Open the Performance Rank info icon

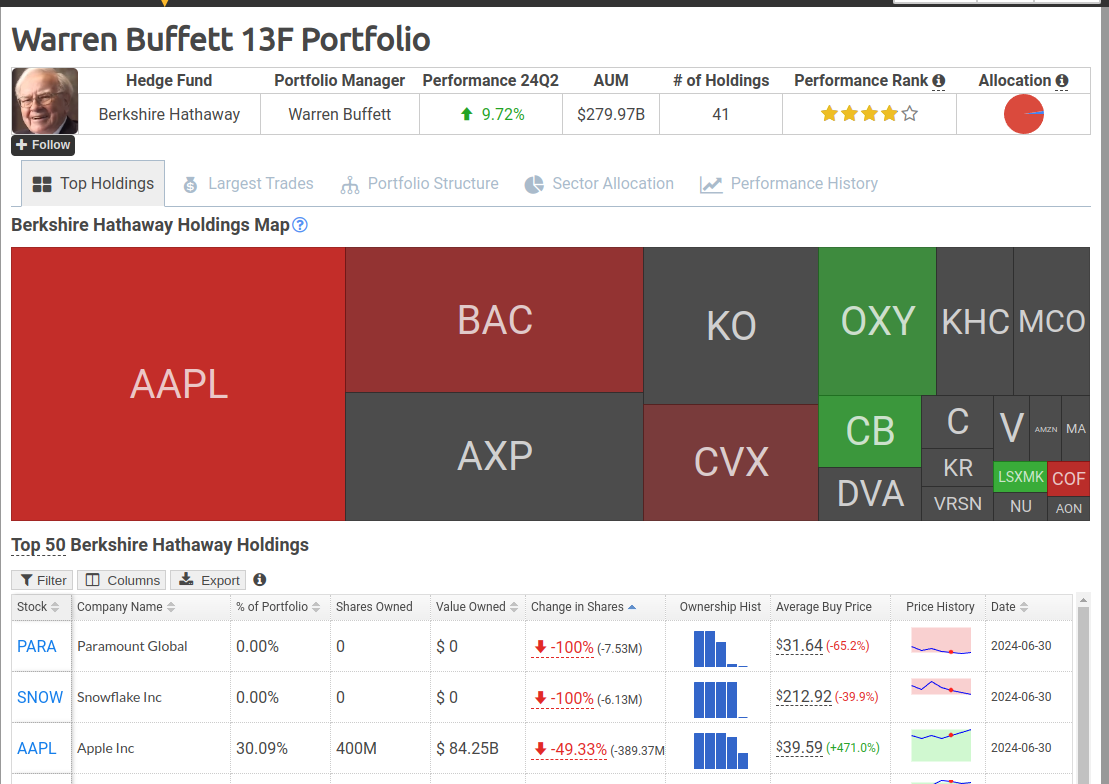(x=939, y=81)
